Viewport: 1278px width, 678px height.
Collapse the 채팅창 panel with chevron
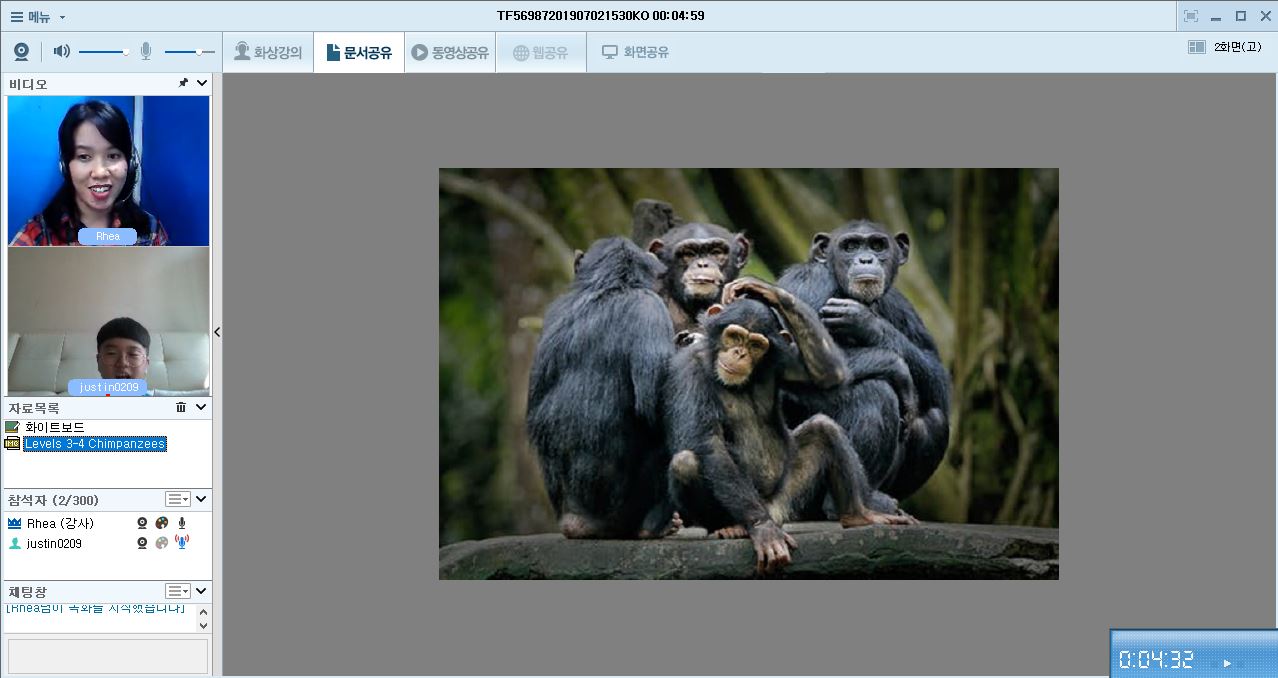click(201, 591)
